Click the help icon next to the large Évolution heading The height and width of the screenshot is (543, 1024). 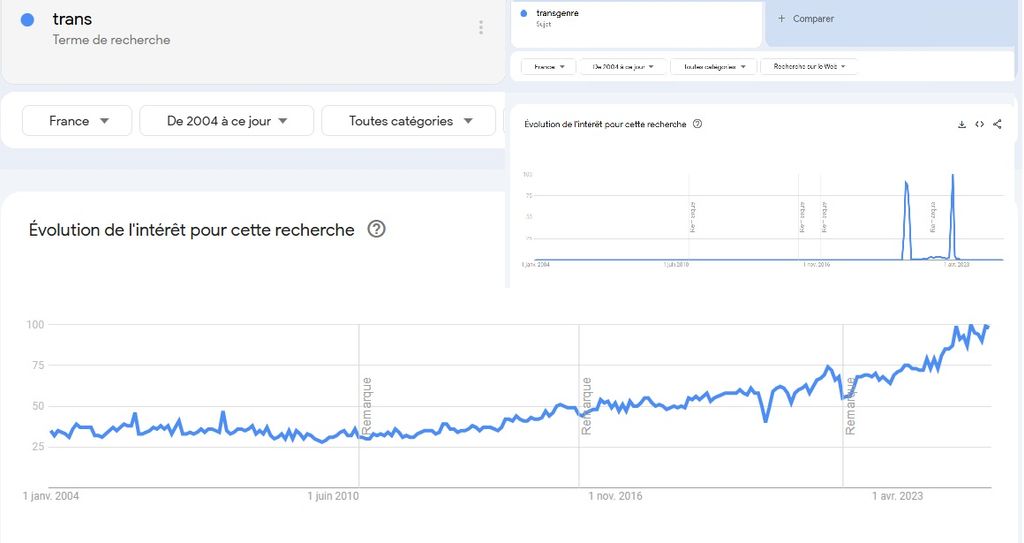pyautogui.click(x=376, y=229)
